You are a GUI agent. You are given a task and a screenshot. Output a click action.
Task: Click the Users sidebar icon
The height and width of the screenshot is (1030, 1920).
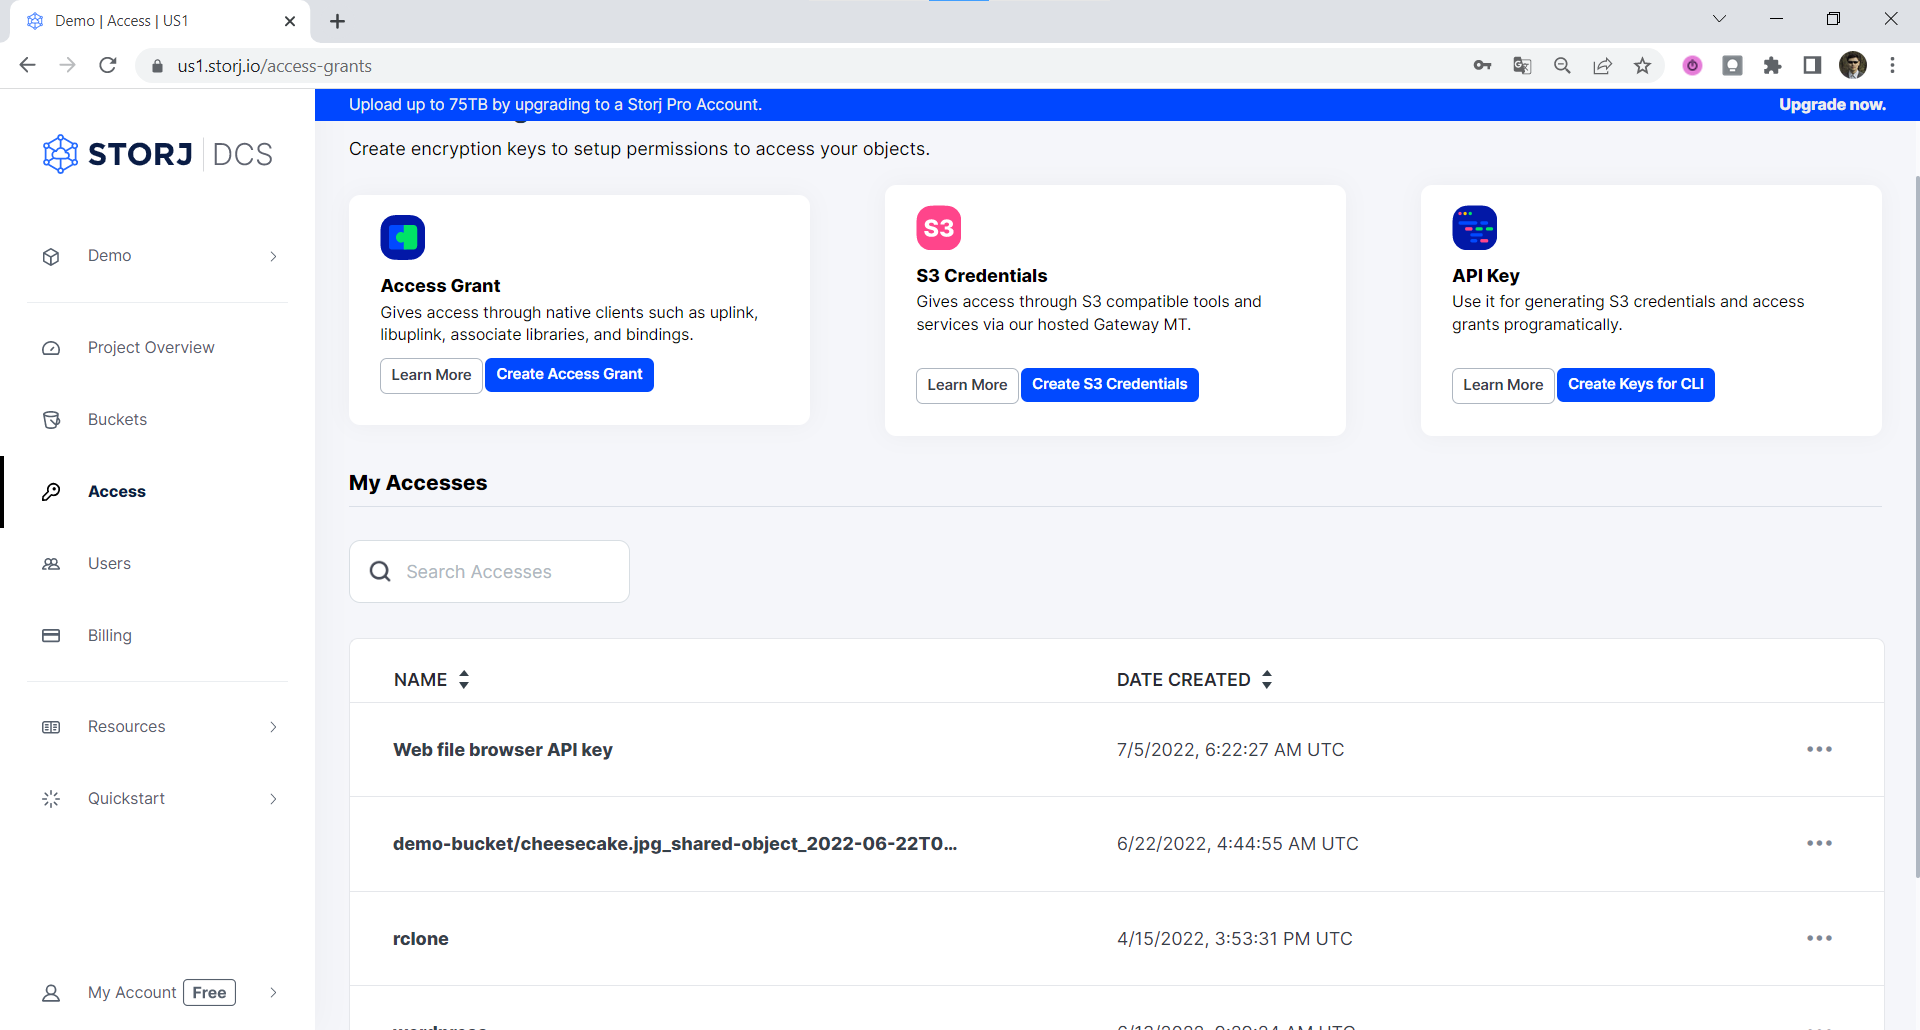(x=51, y=564)
